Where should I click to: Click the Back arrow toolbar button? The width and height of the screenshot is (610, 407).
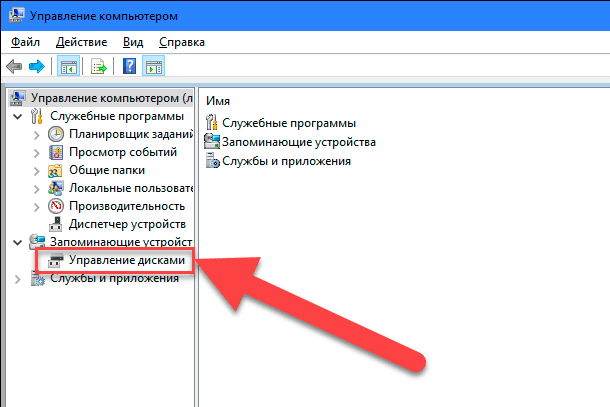14,67
